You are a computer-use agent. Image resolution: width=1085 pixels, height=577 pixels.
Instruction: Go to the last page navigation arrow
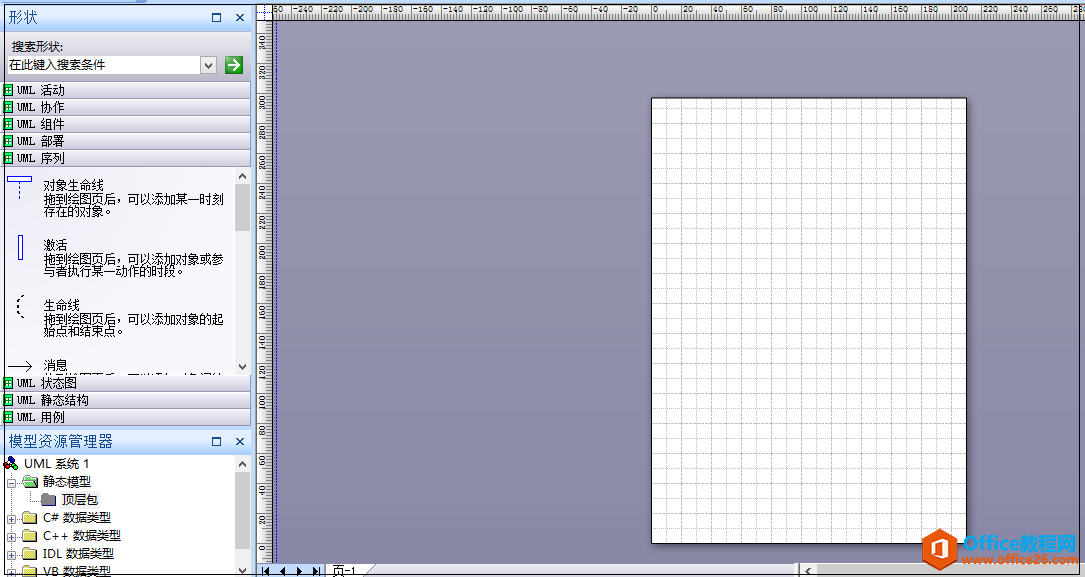pos(315,570)
